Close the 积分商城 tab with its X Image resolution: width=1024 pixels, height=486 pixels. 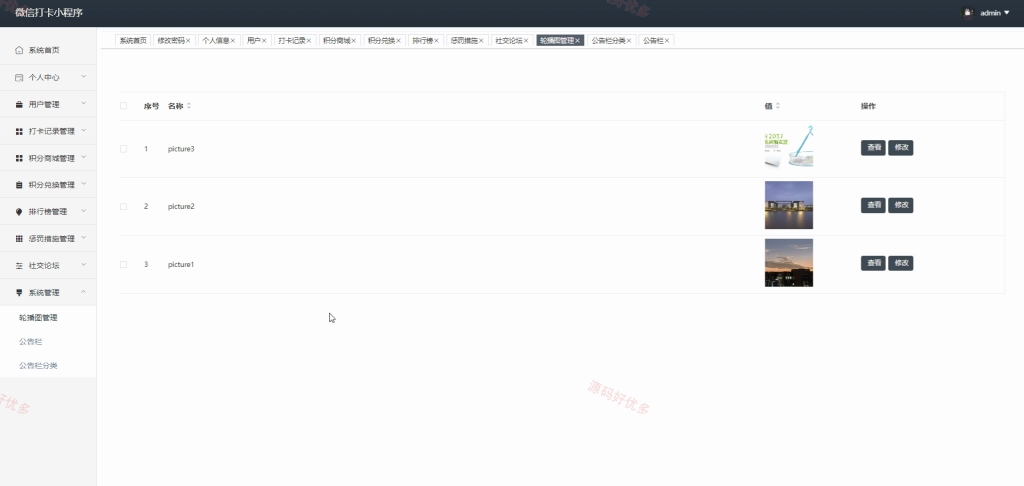click(x=354, y=40)
